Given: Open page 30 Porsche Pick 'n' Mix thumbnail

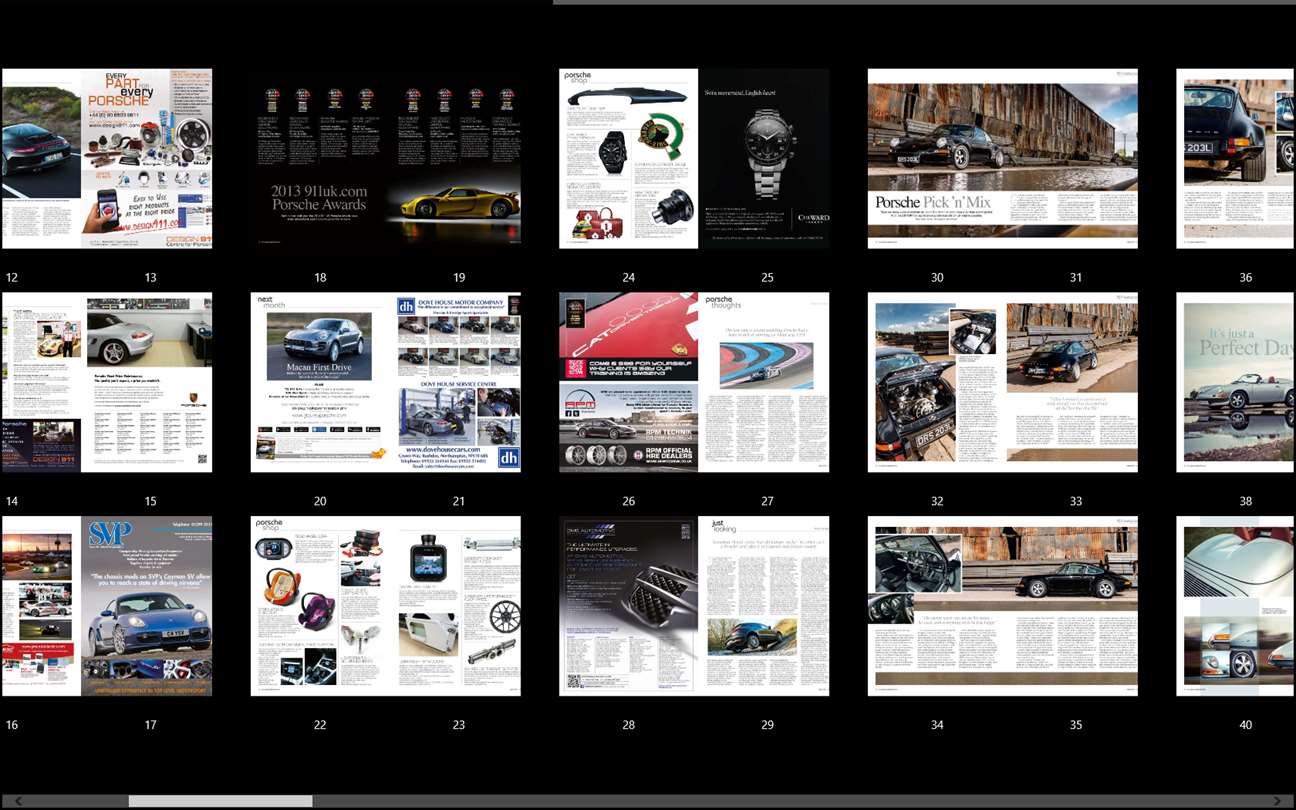Looking at the screenshot, I should tap(936, 158).
